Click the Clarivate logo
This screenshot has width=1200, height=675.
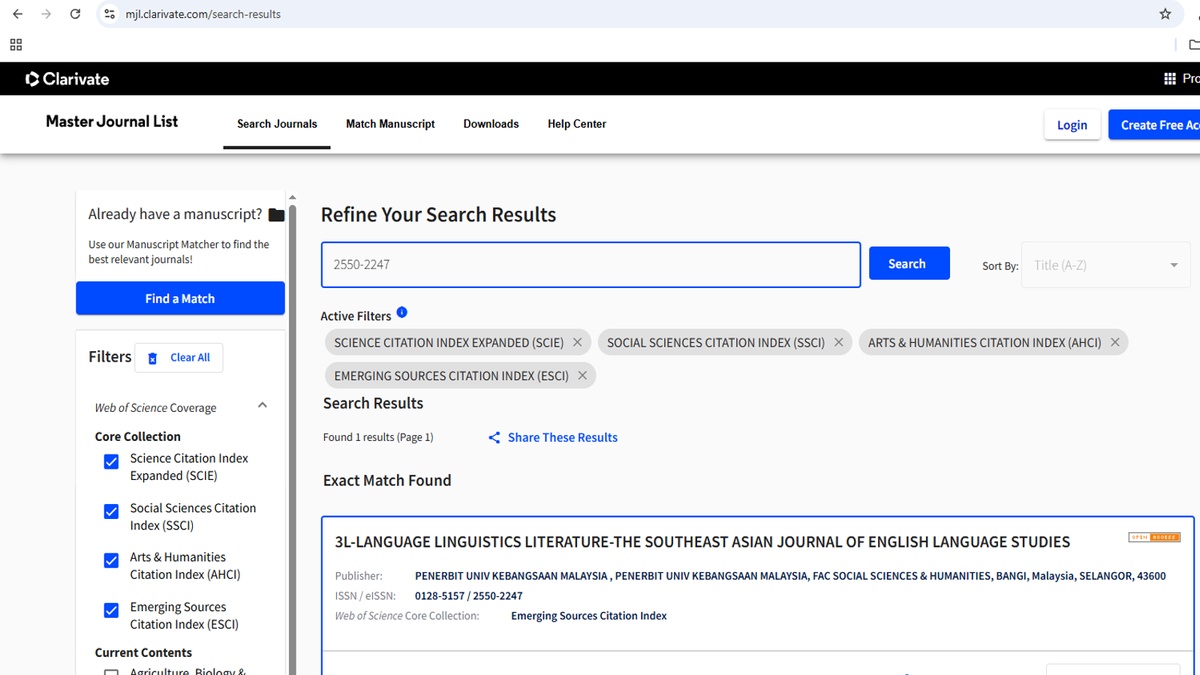(x=67, y=79)
